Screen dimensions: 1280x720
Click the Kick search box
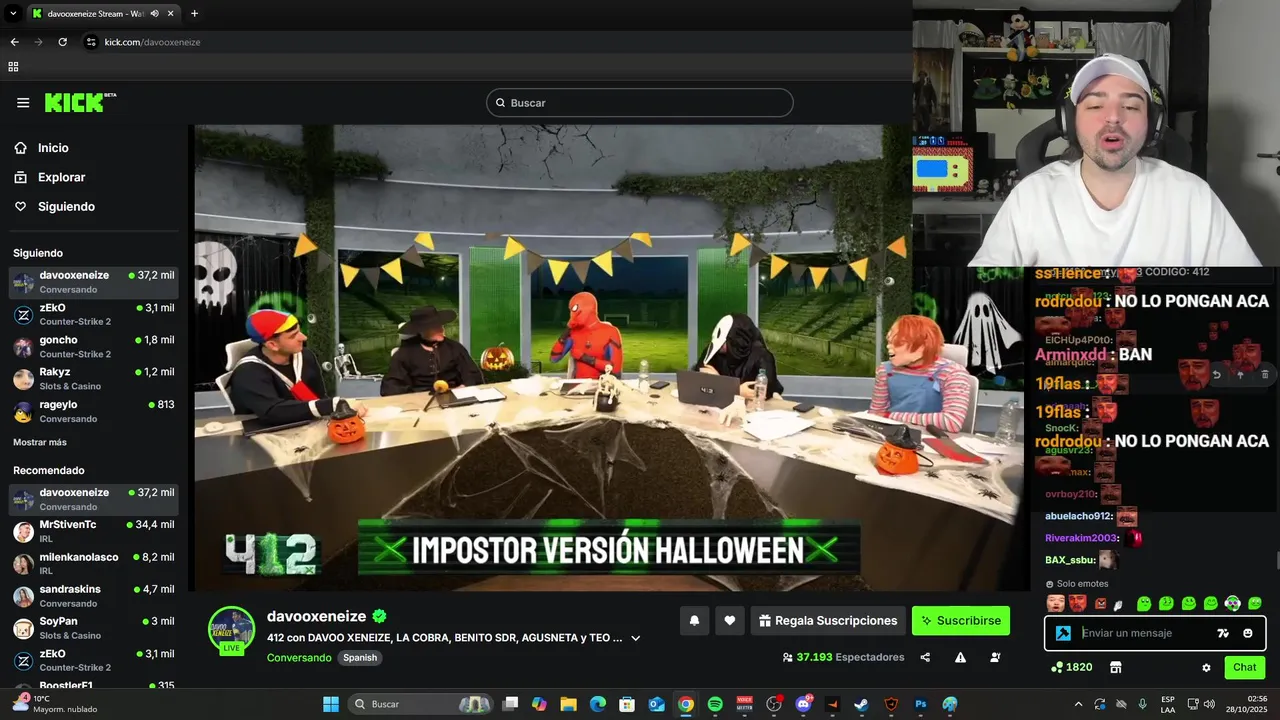[x=640, y=103]
